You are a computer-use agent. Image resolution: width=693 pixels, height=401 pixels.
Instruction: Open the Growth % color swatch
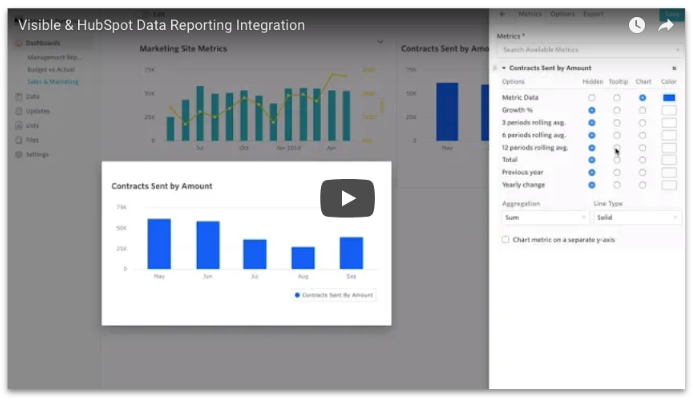click(669, 110)
